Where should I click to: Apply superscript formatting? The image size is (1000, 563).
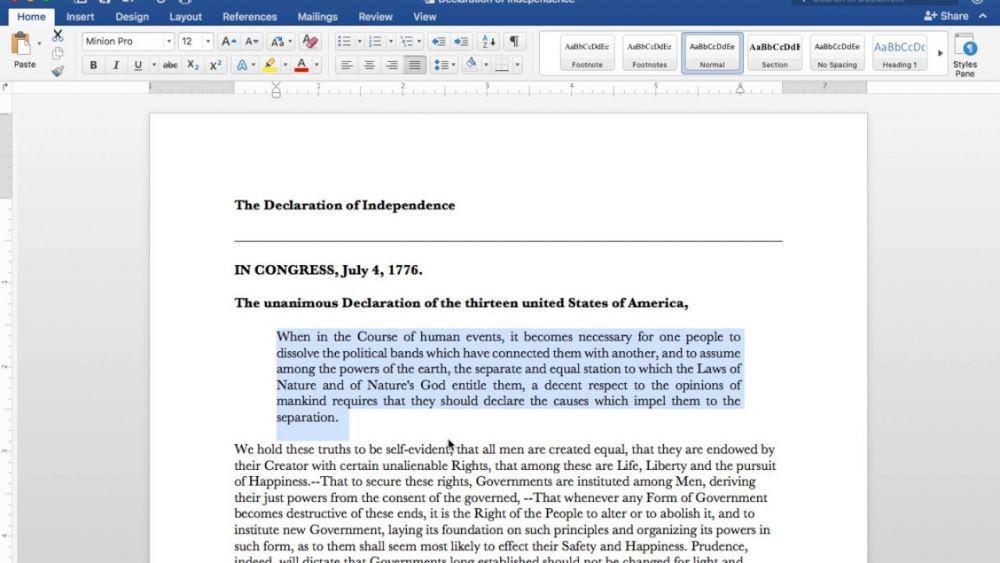216,65
